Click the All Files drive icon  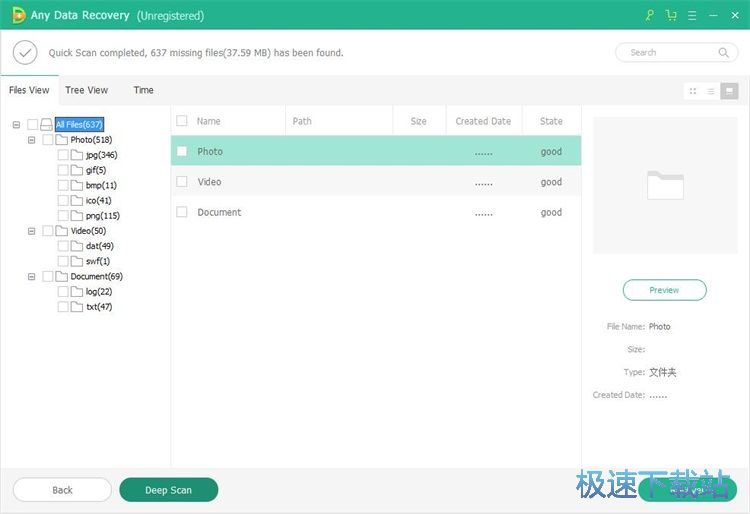[47, 125]
